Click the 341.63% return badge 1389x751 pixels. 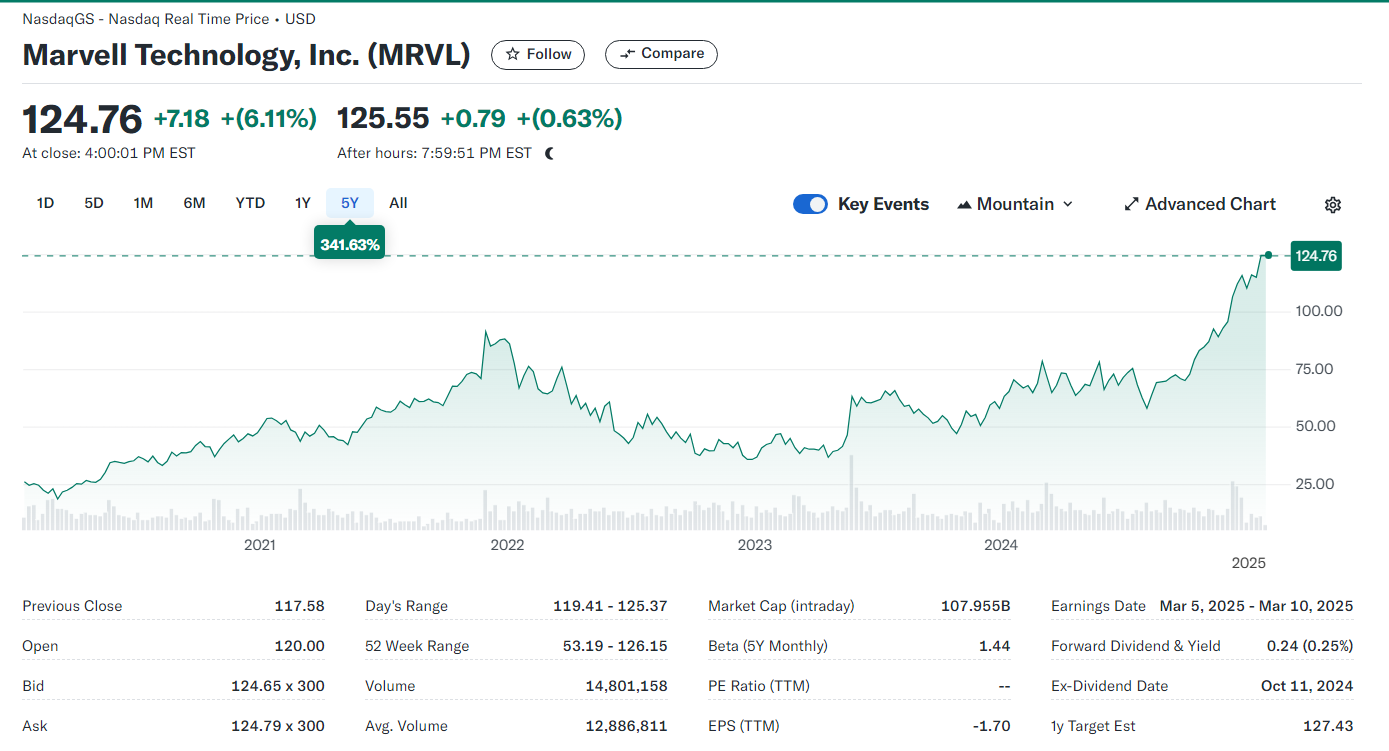click(350, 244)
